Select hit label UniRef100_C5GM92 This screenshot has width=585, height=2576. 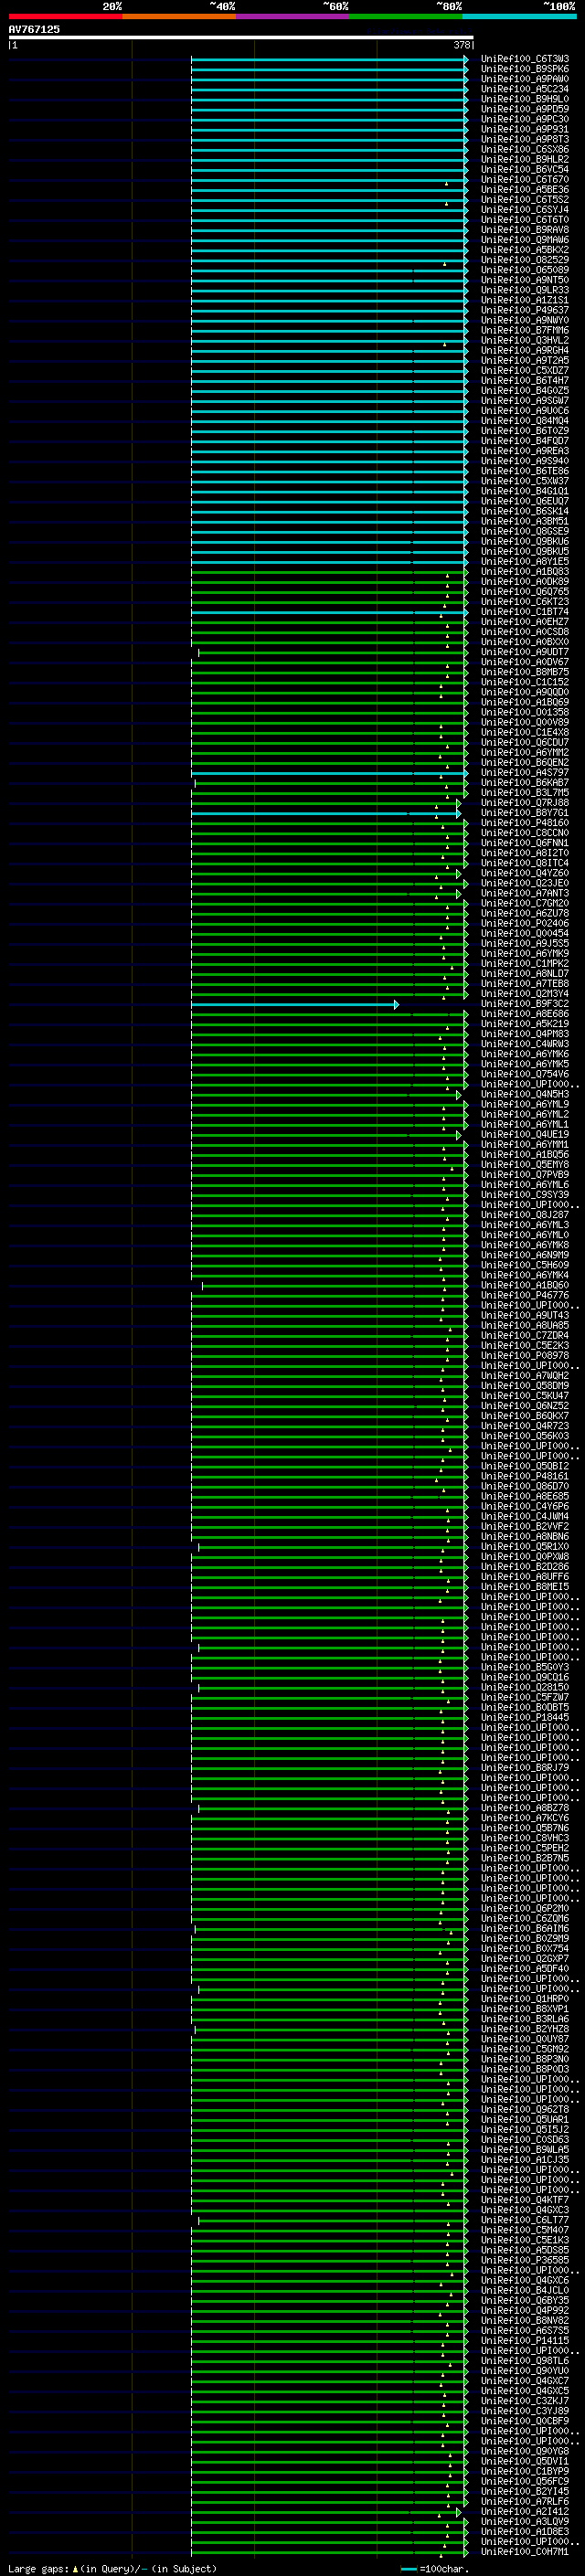[525, 2049]
